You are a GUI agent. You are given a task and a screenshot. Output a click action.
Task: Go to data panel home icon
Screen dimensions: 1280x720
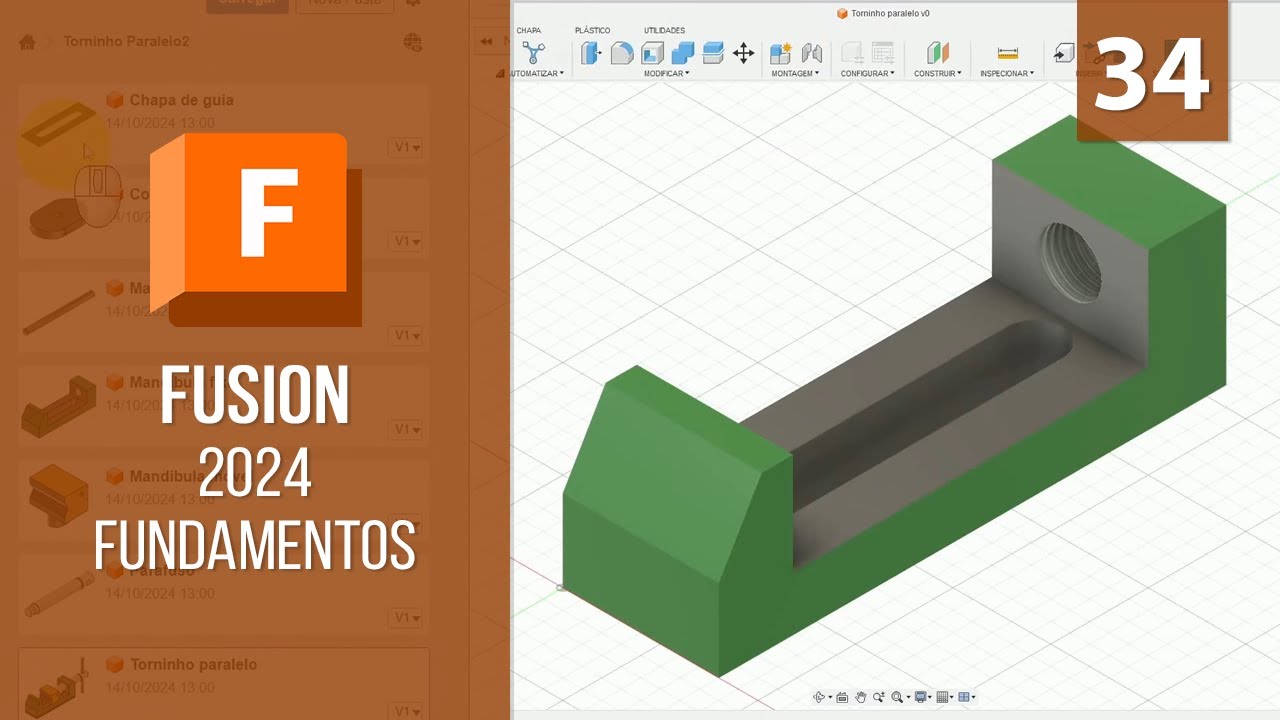(x=27, y=42)
